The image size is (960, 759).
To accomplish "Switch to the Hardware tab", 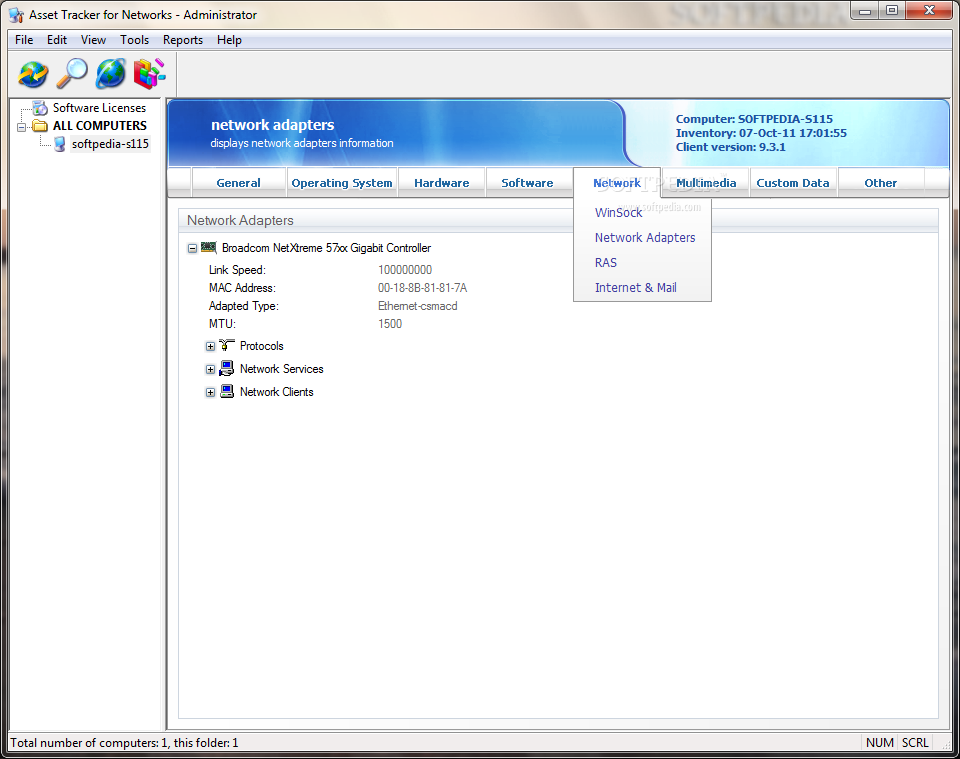I will click(x=441, y=183).
